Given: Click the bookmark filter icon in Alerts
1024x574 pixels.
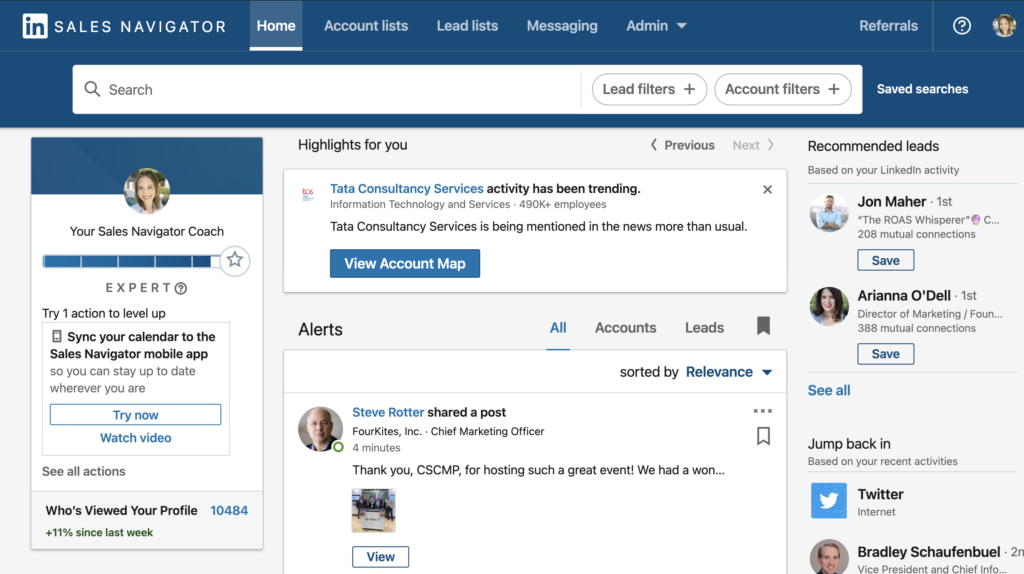Looking at the screenshot, I should (763, 326).
